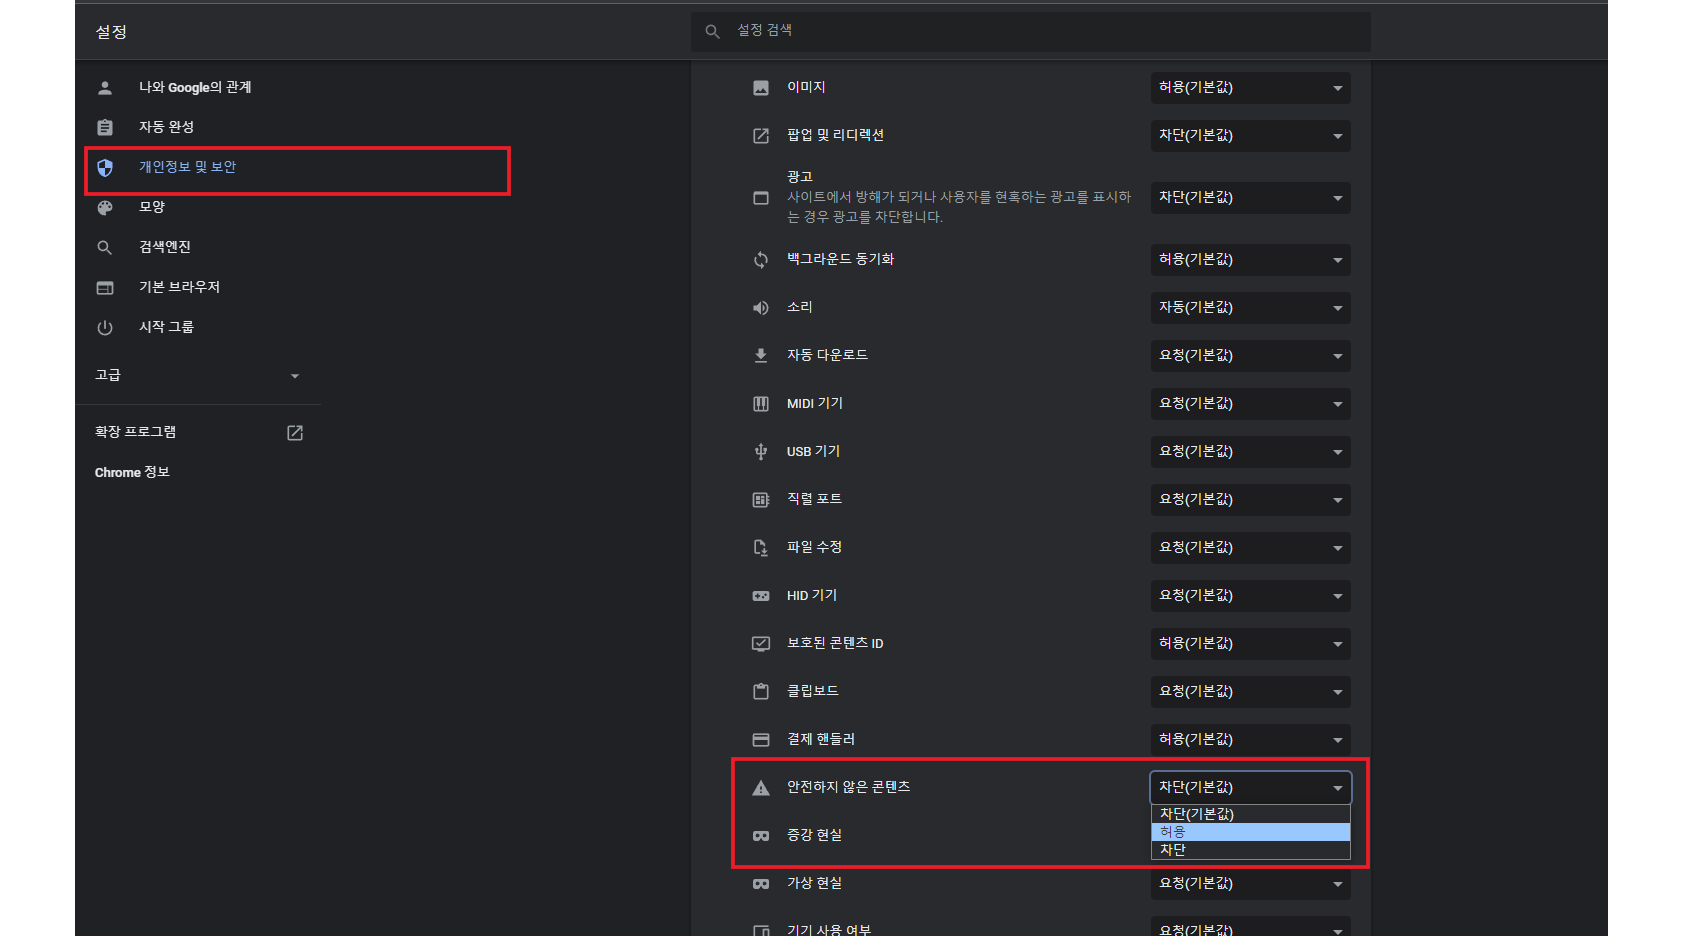The width and height of the screenshot is (1684, 936).
Task: Open the 광고 permission dropdown
Action: point(1250,198)
